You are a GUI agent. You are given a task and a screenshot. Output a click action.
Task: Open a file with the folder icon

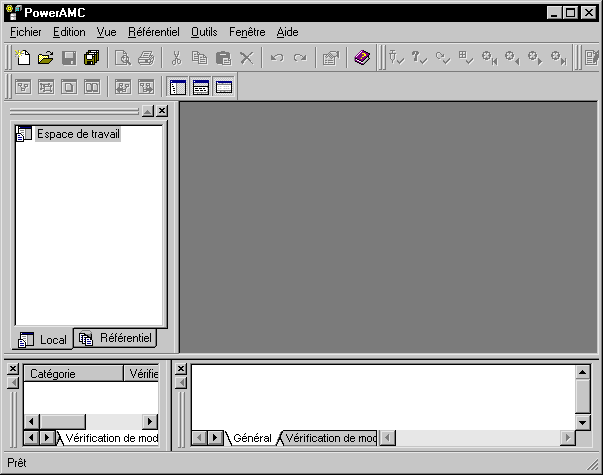[x=46, y=58]
